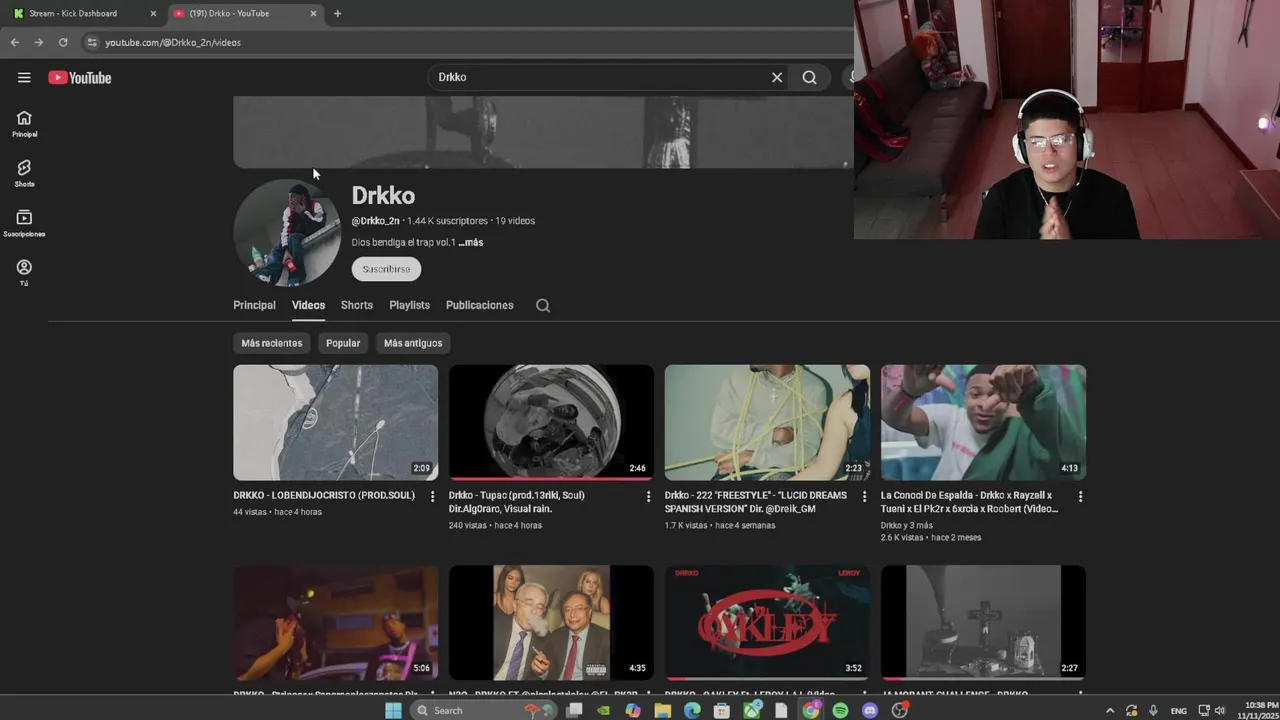Open the Tú sidebar entry
This screenshot has height=720, width=1280.
[24, 273]
